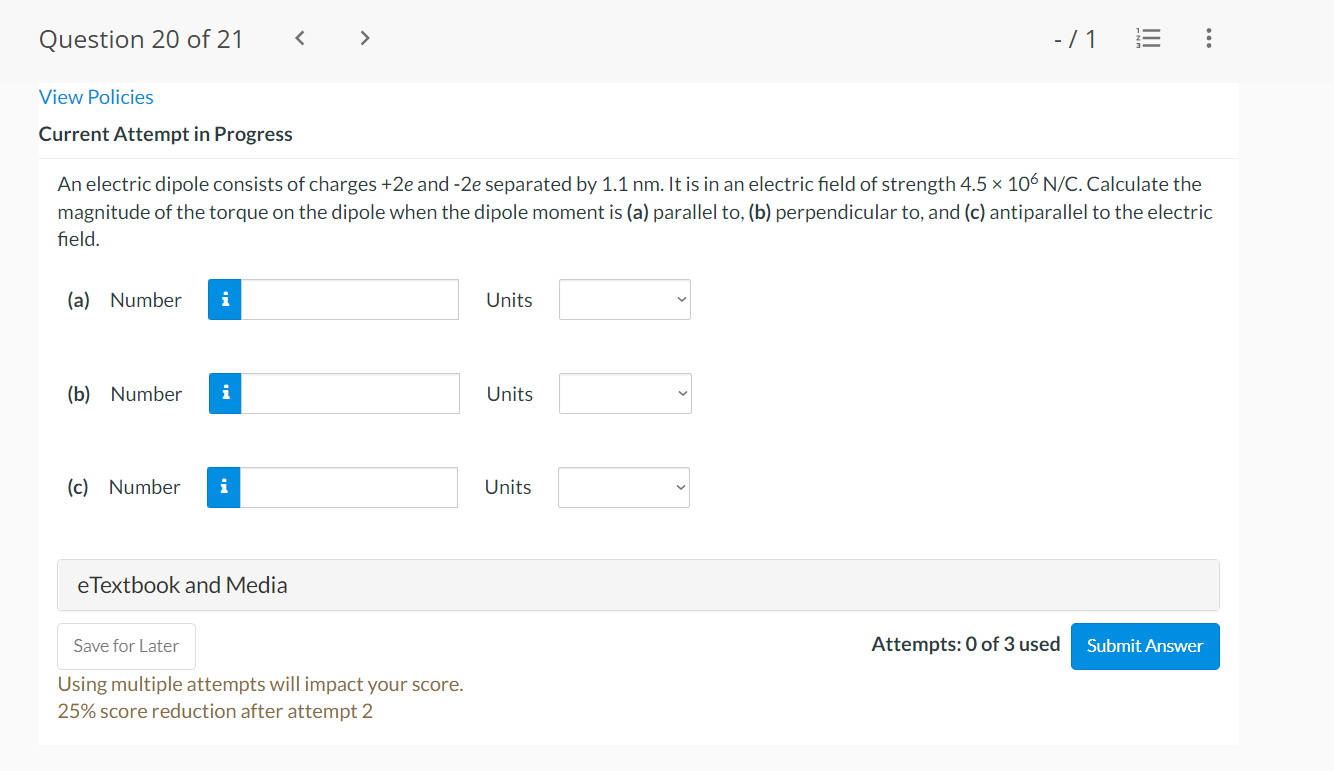
Task: Click the 'Question 20 of 21' heading
Action: tap(141, 39)
